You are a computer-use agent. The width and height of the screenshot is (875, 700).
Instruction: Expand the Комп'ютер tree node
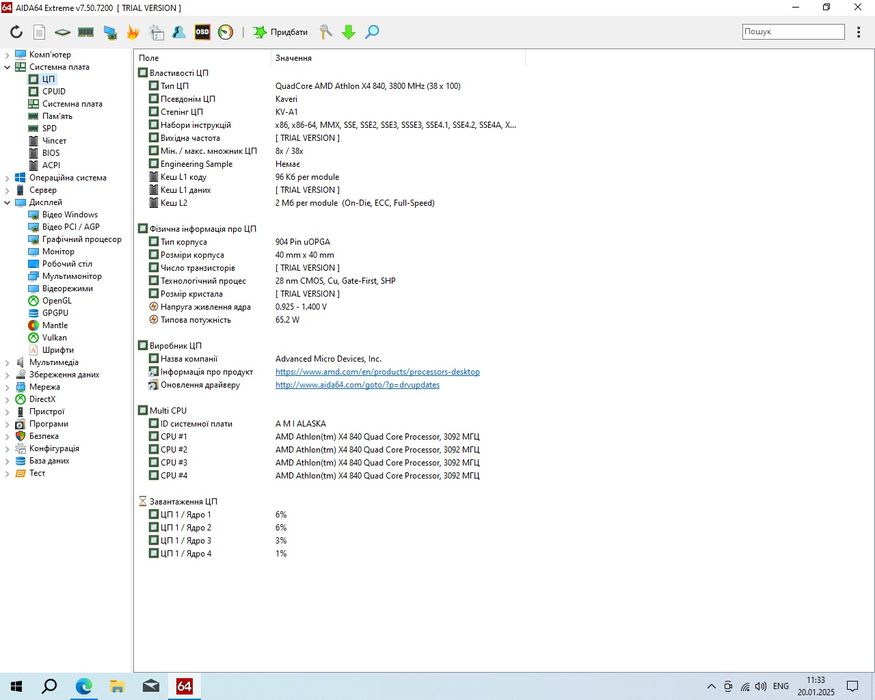click(x=7, y=54)
